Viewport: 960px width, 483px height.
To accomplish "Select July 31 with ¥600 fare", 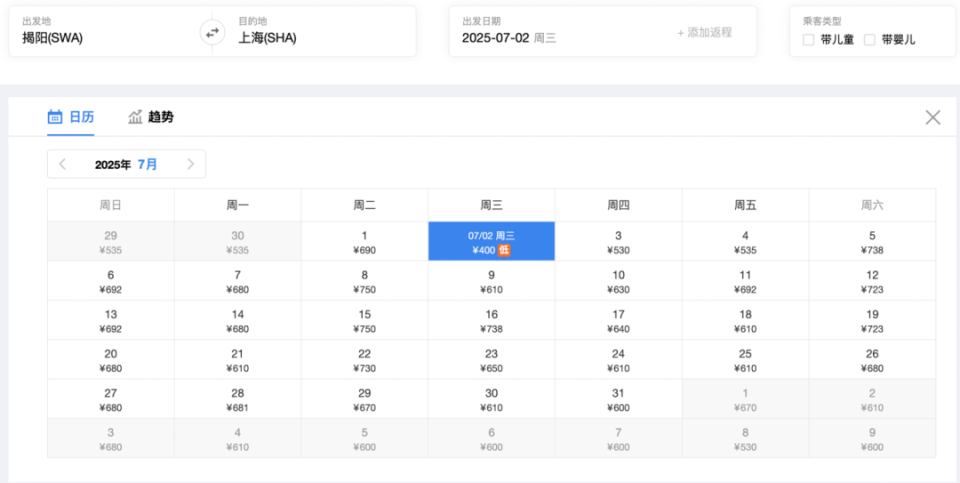I will [x=618, y=399].
